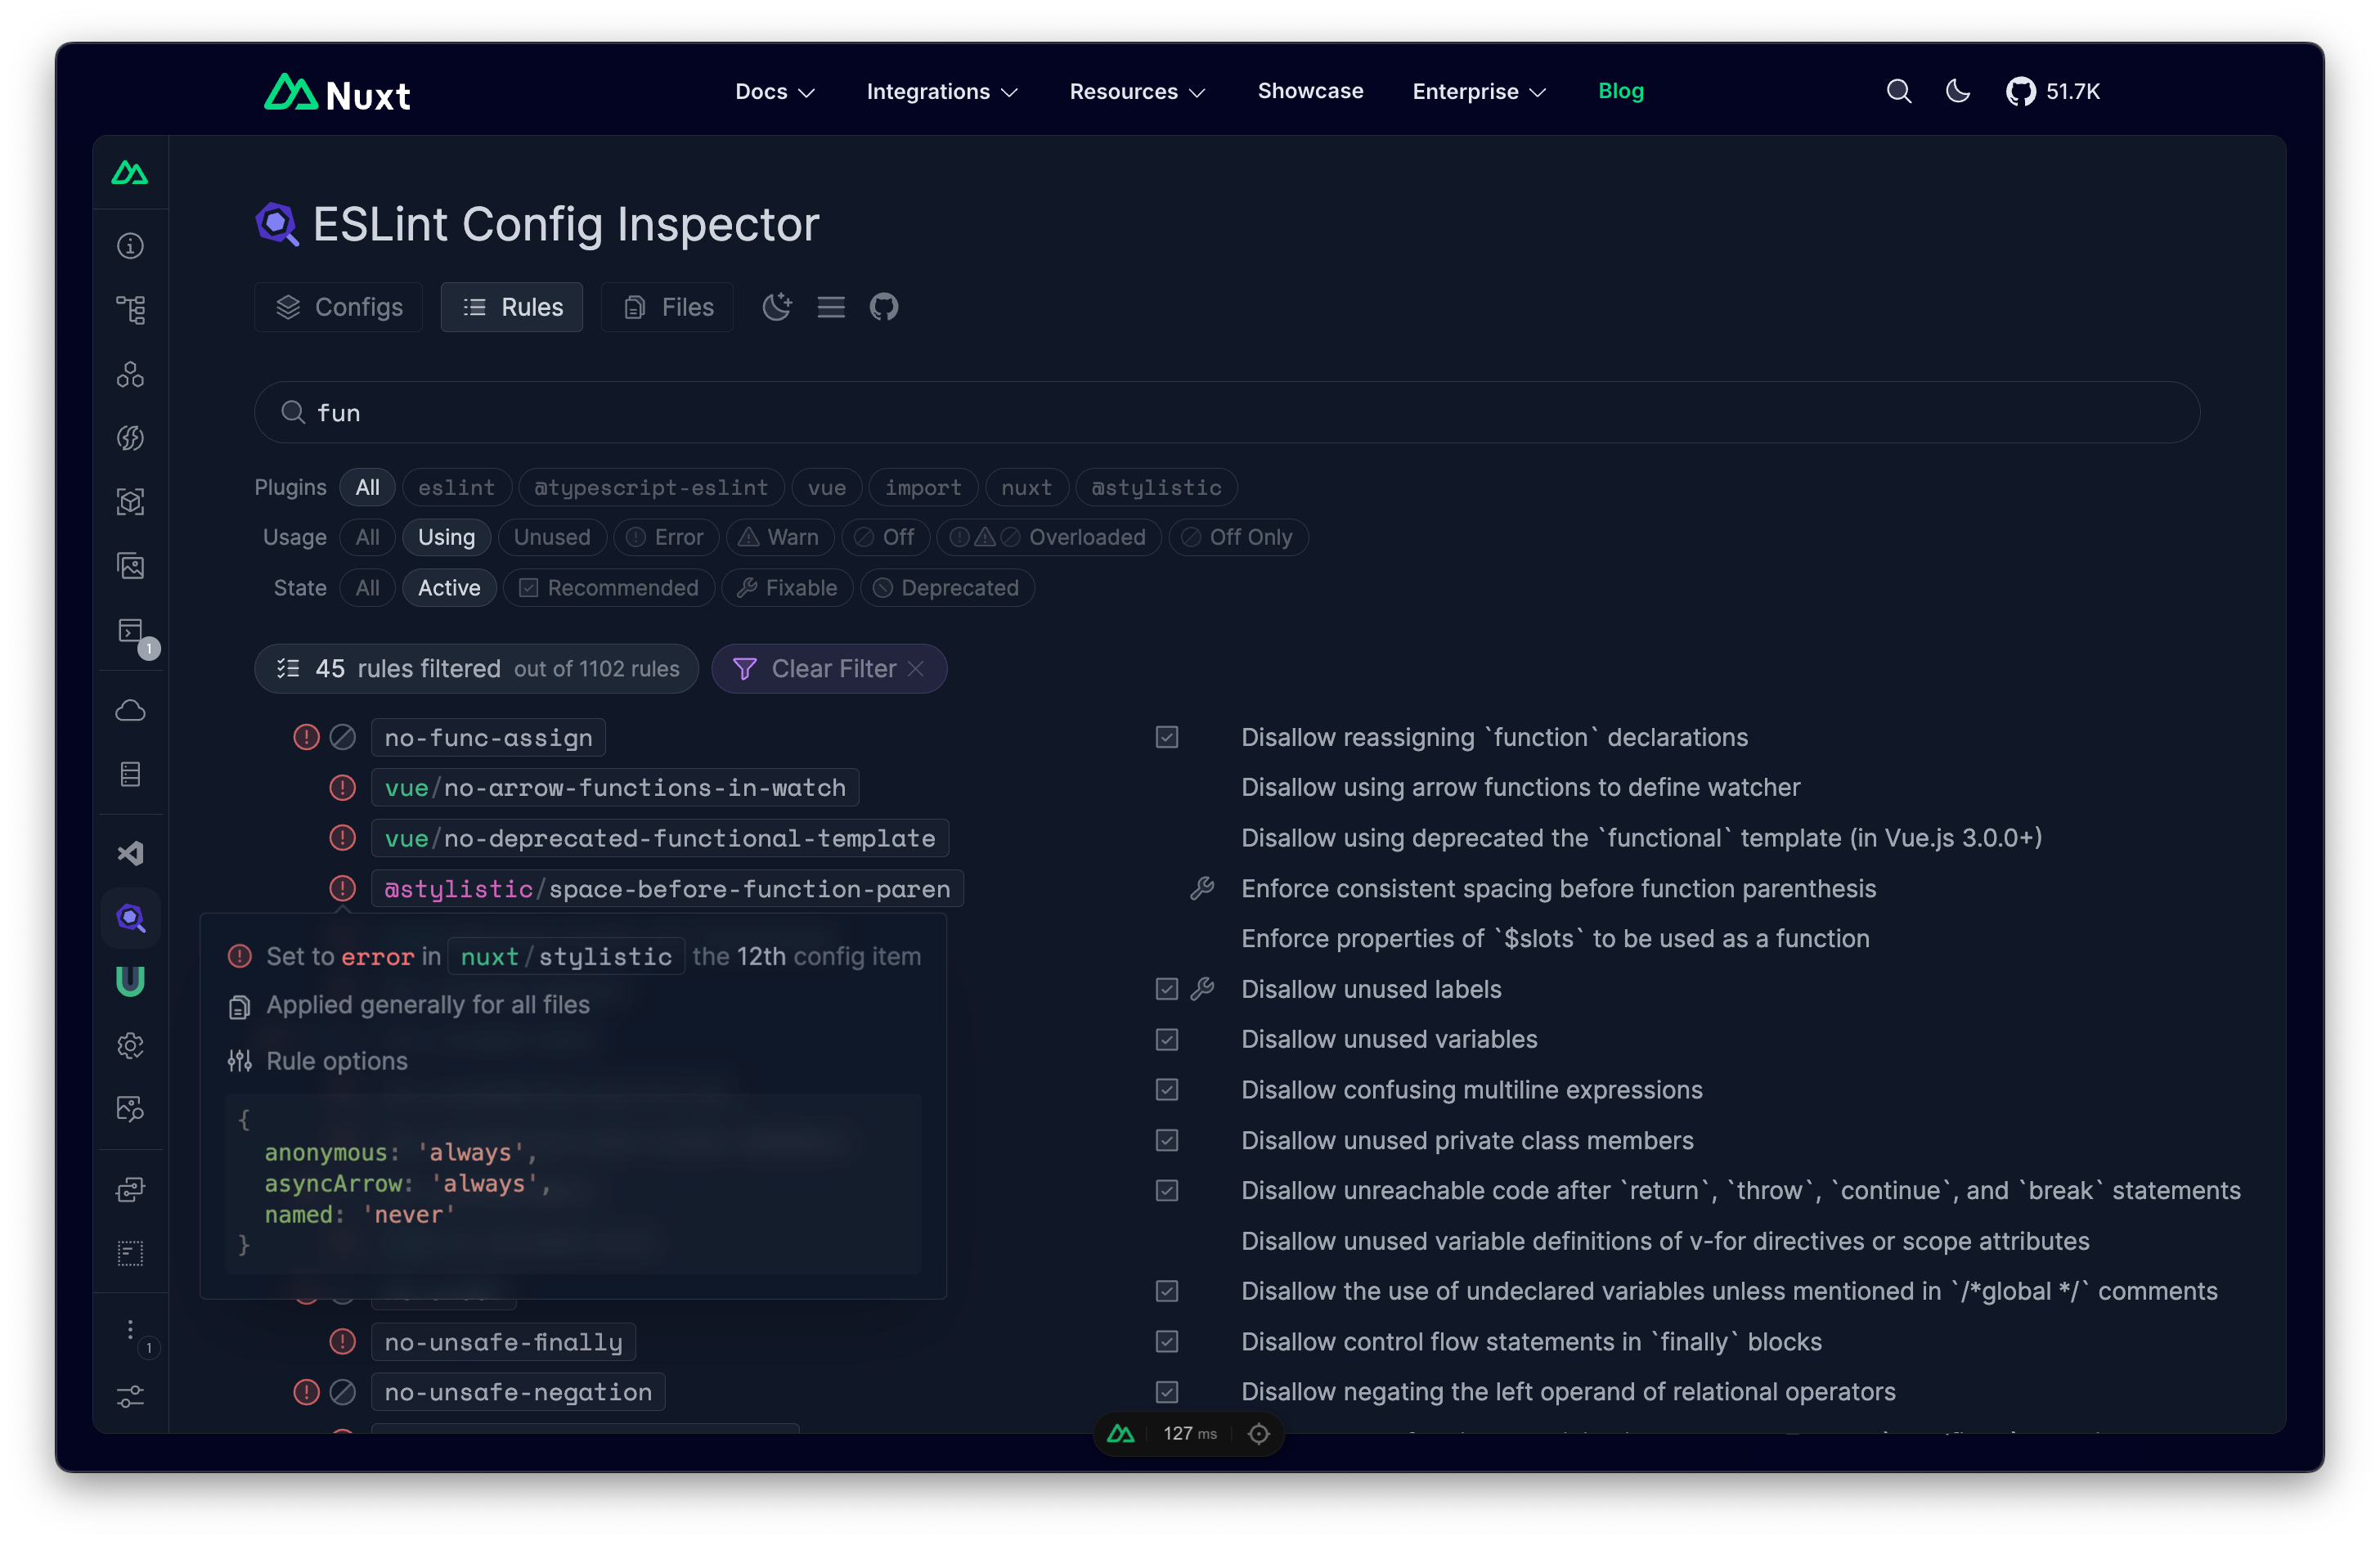Click the search magnifier icon in sidebar
Viewport: 2380px width, 1541px height.
click(x=130, y=918)
